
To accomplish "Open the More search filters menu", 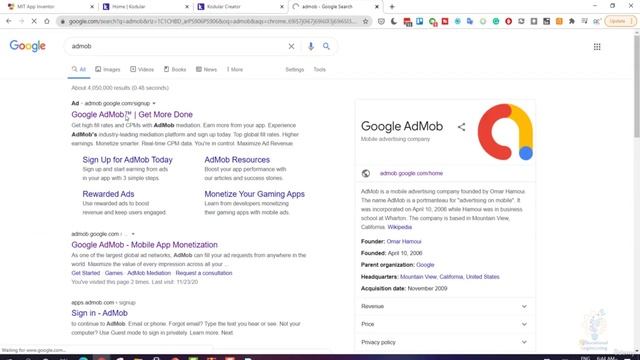I will click(235, 69).
